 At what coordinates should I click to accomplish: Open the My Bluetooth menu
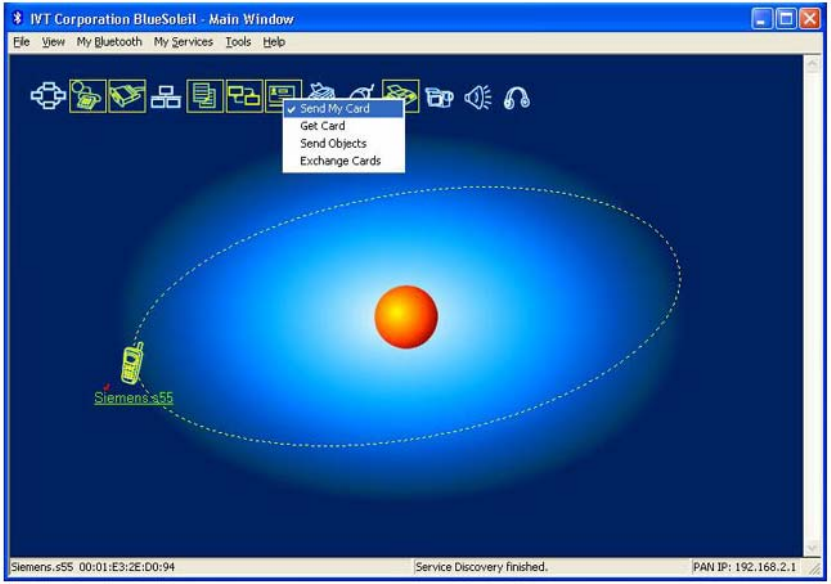click(x=109, y=42)
